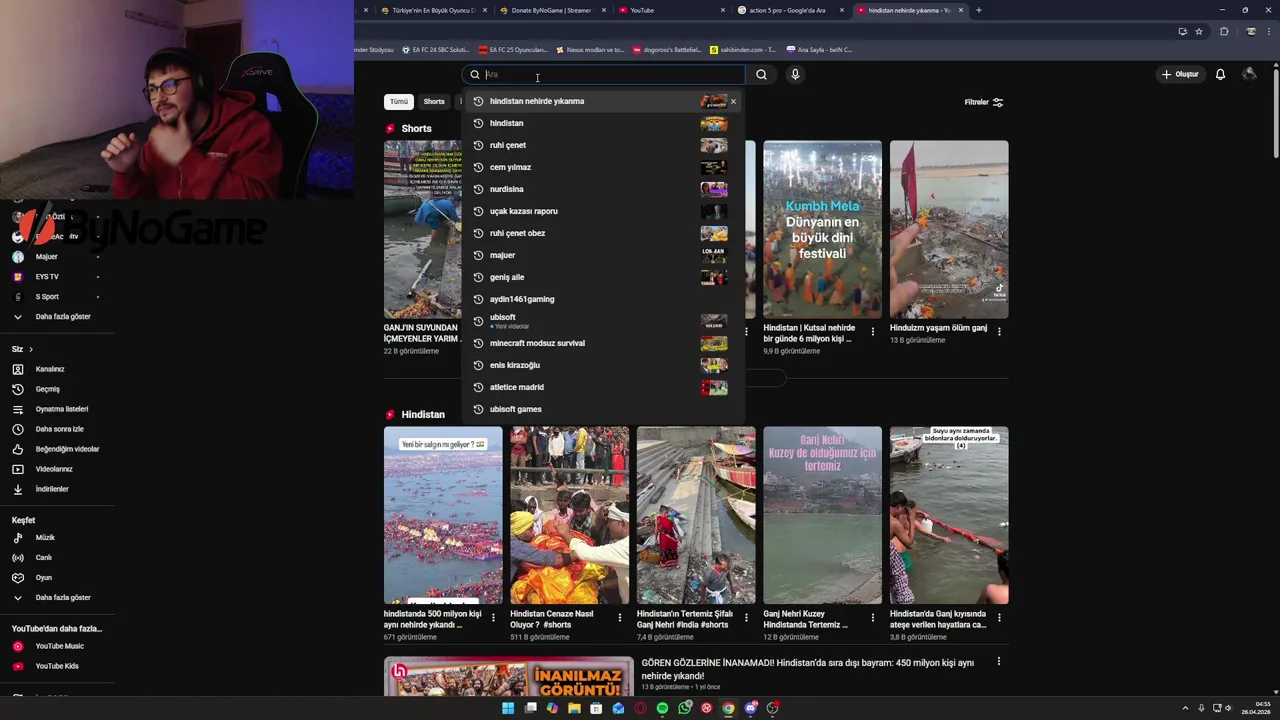Choose the 'enis kirazoğlu' search suggestion
Image resolution: width=1280 pixels, height=720 pixels.
604,365
